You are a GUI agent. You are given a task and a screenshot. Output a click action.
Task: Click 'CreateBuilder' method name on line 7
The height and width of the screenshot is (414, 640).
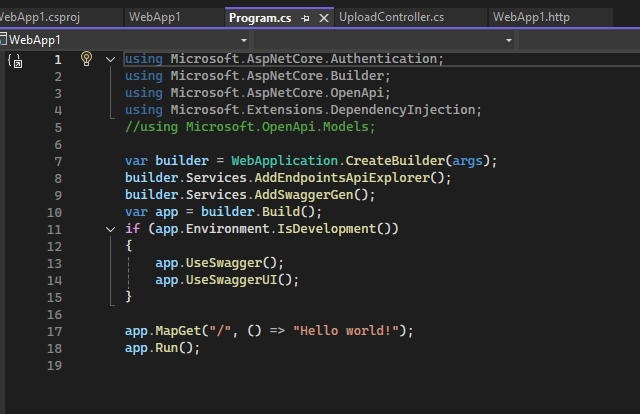click(x=395, y=161)
